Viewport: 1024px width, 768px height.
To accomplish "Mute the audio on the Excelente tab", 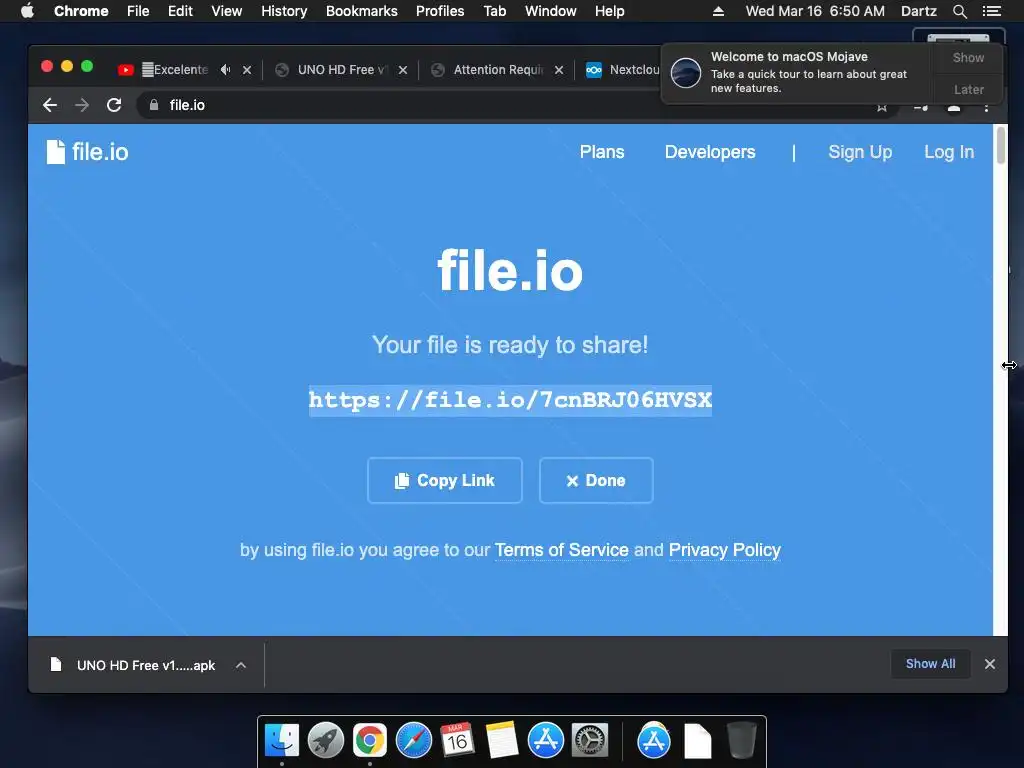I will (225, 69).
